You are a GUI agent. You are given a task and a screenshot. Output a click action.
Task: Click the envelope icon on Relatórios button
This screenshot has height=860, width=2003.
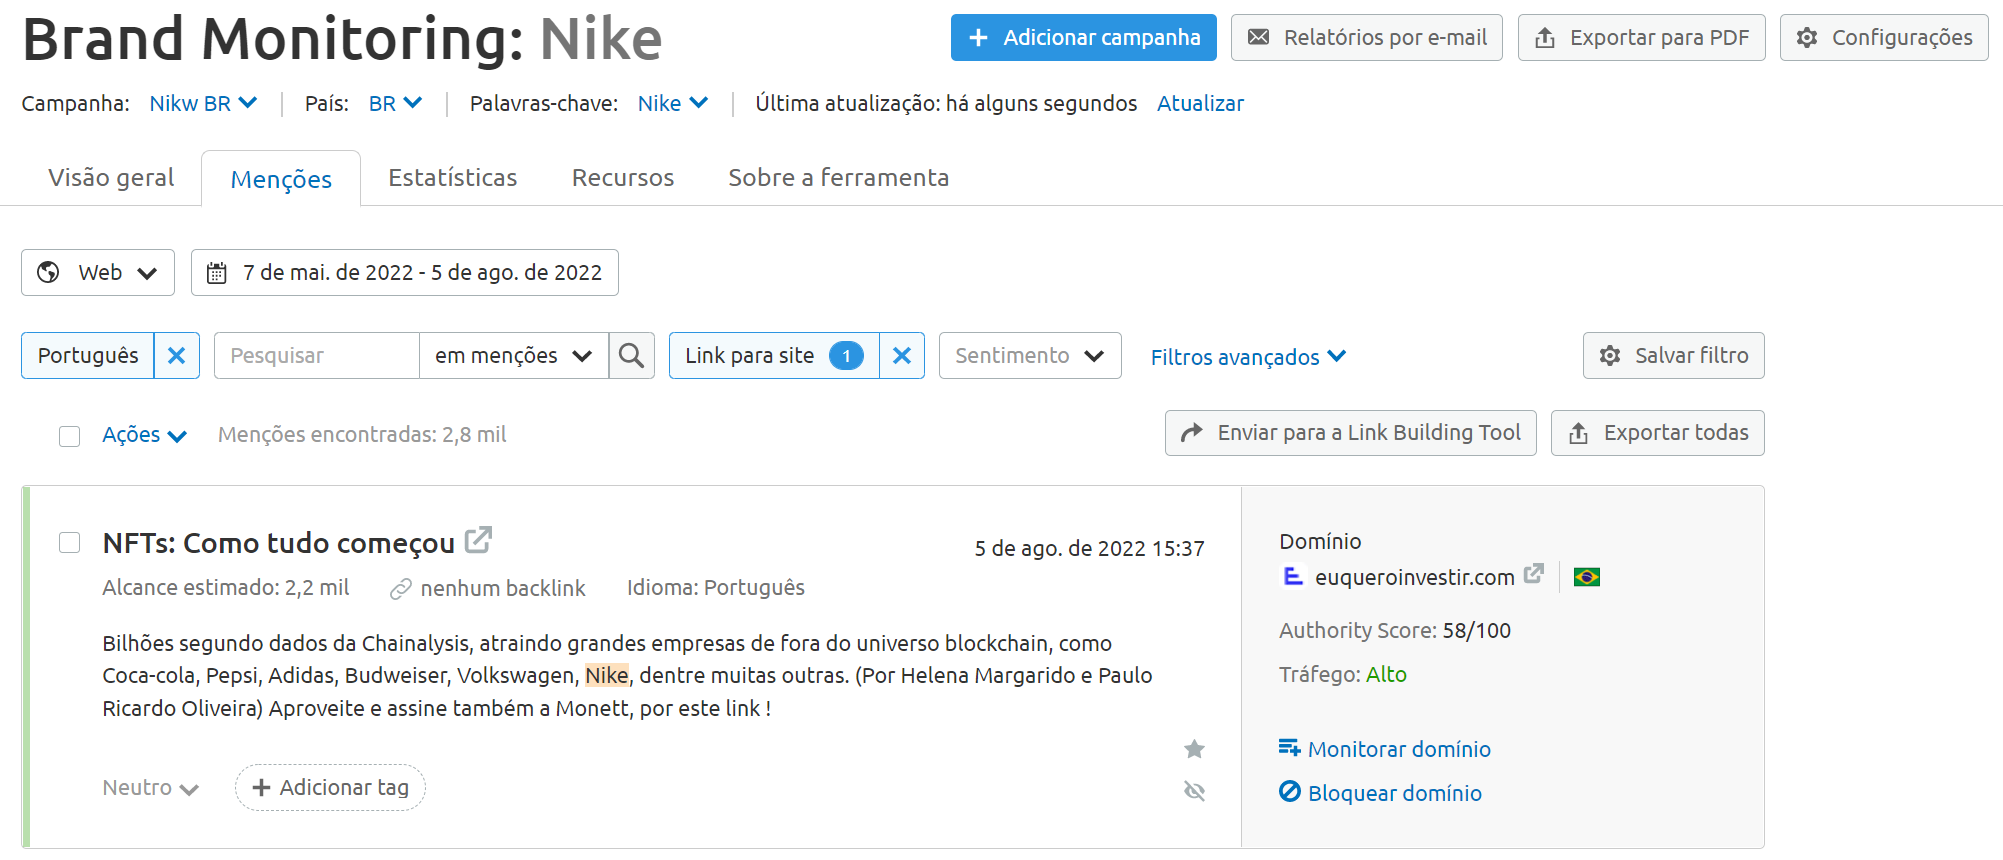click(1258, 37)
